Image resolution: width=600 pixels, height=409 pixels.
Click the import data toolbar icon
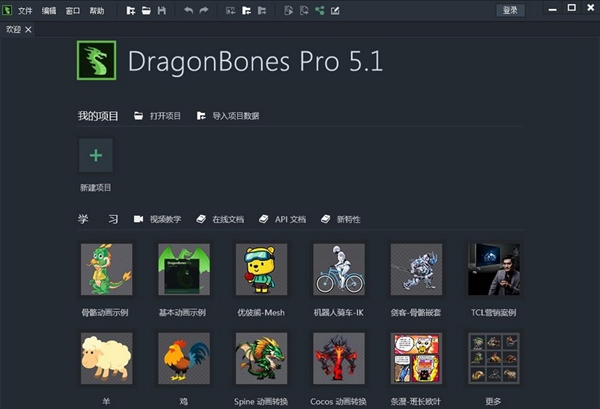click(246, 11)
